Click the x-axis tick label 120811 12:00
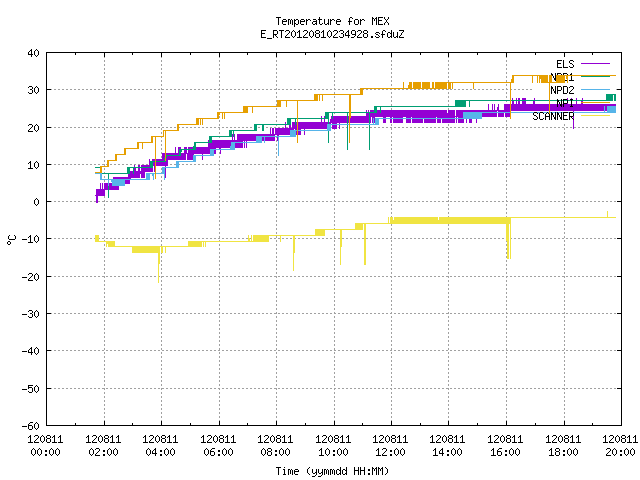 click(x=391, y=446)
